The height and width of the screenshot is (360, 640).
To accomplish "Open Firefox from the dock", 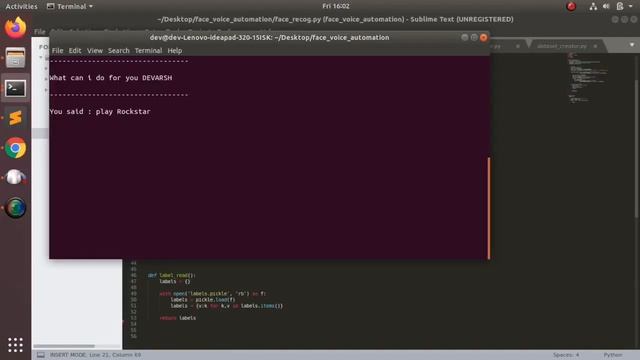I will (x=16, y=28).
